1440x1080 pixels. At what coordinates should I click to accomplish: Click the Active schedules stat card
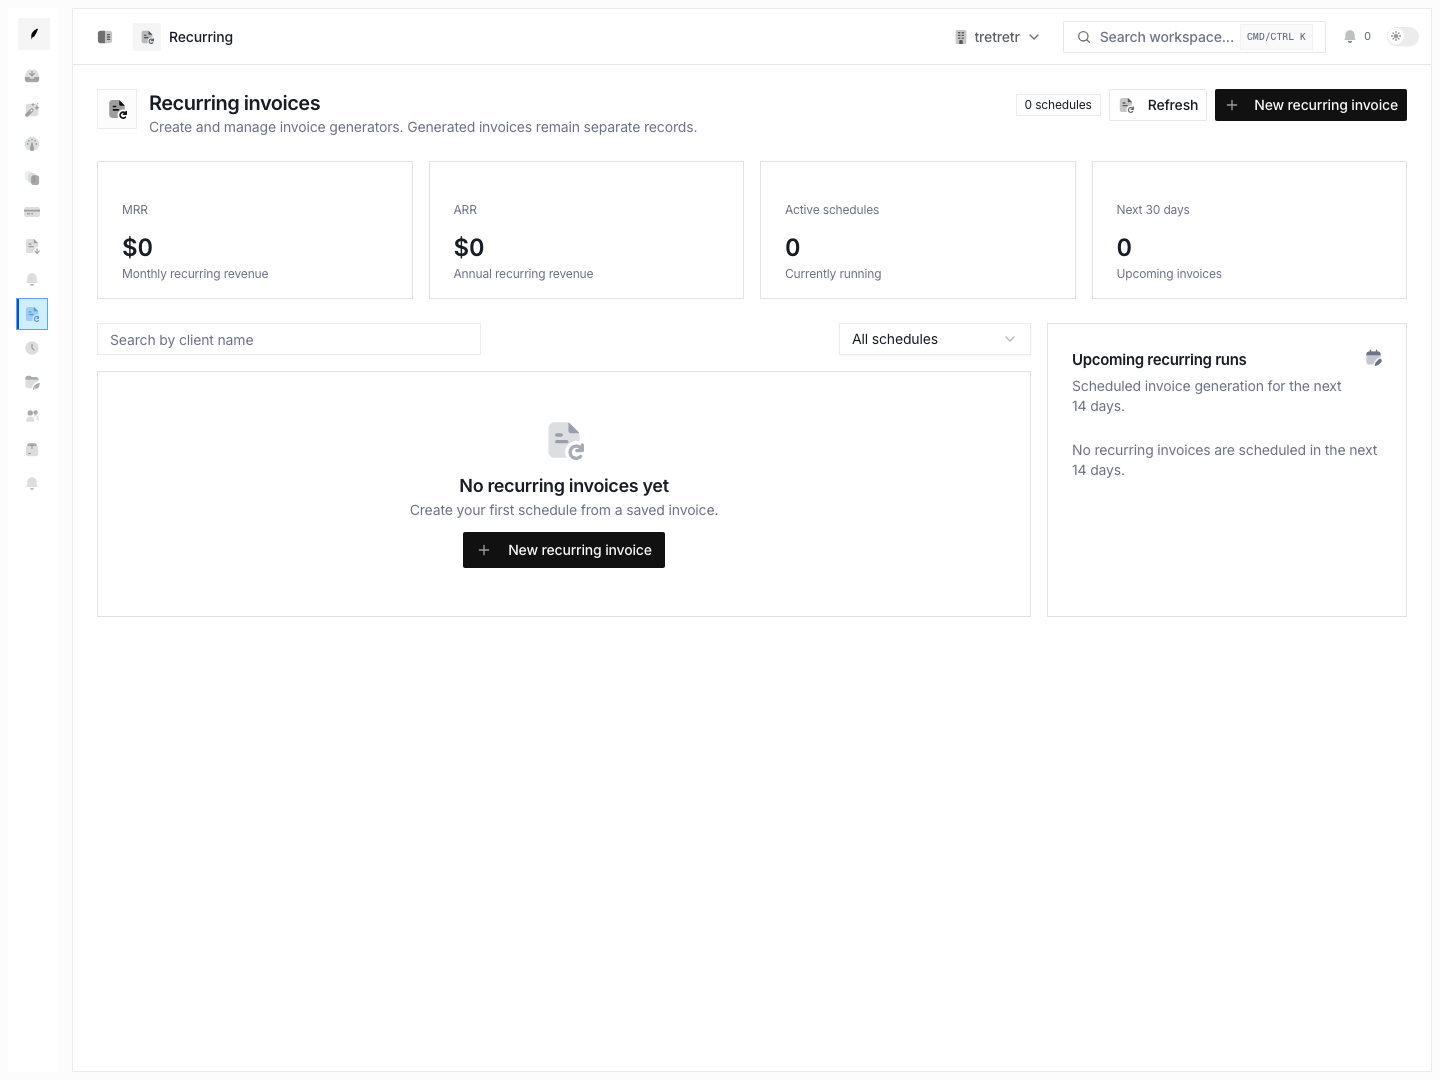[x=918, y=230]
